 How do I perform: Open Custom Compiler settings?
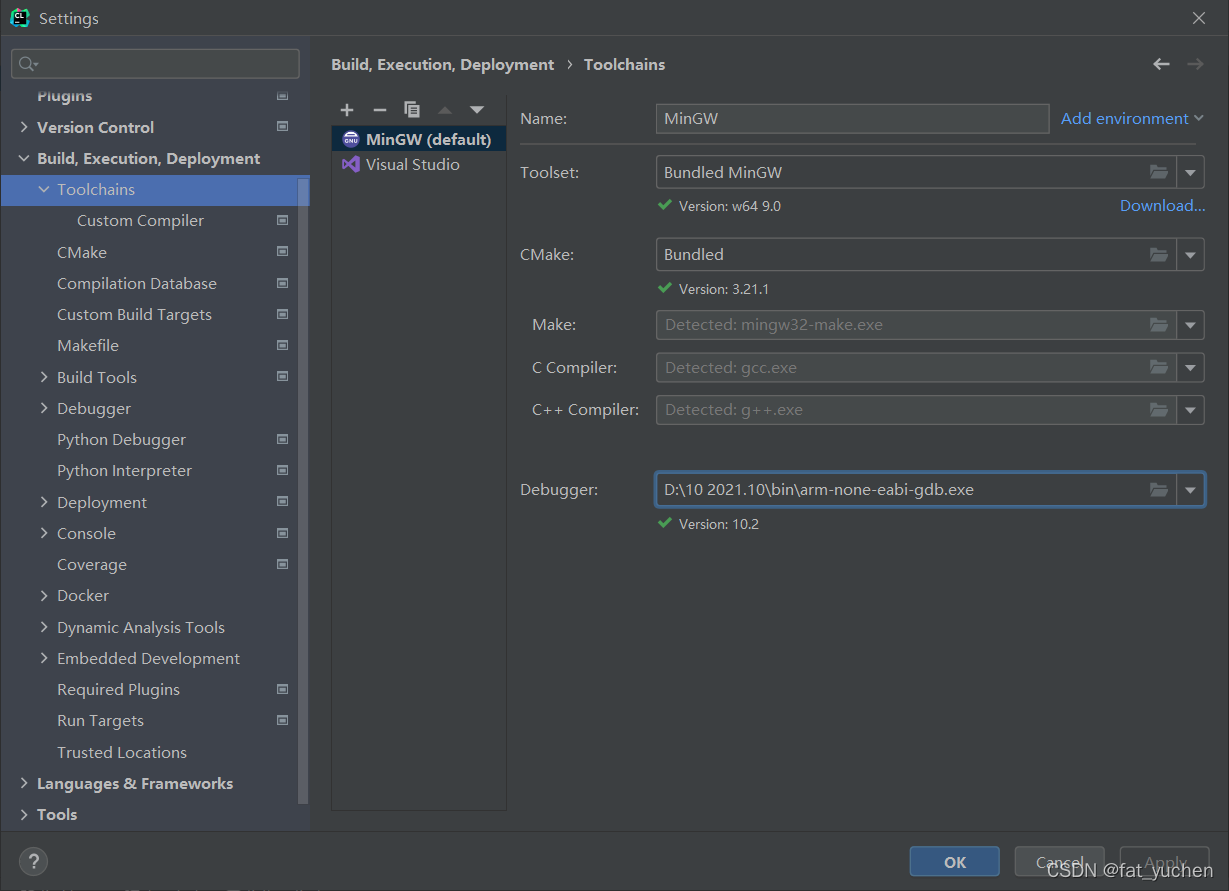coord(140,220)
